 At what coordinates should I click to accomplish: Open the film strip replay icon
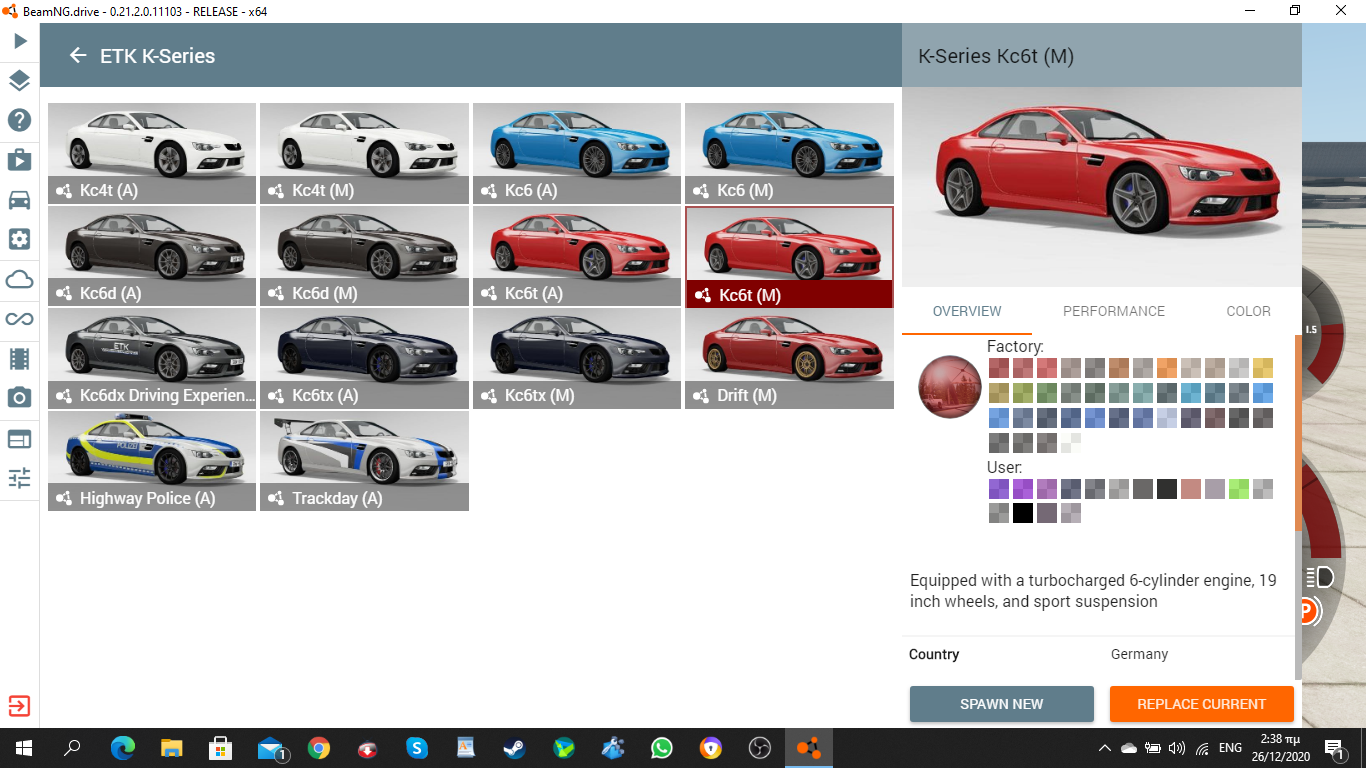click(x=20, y=358)
